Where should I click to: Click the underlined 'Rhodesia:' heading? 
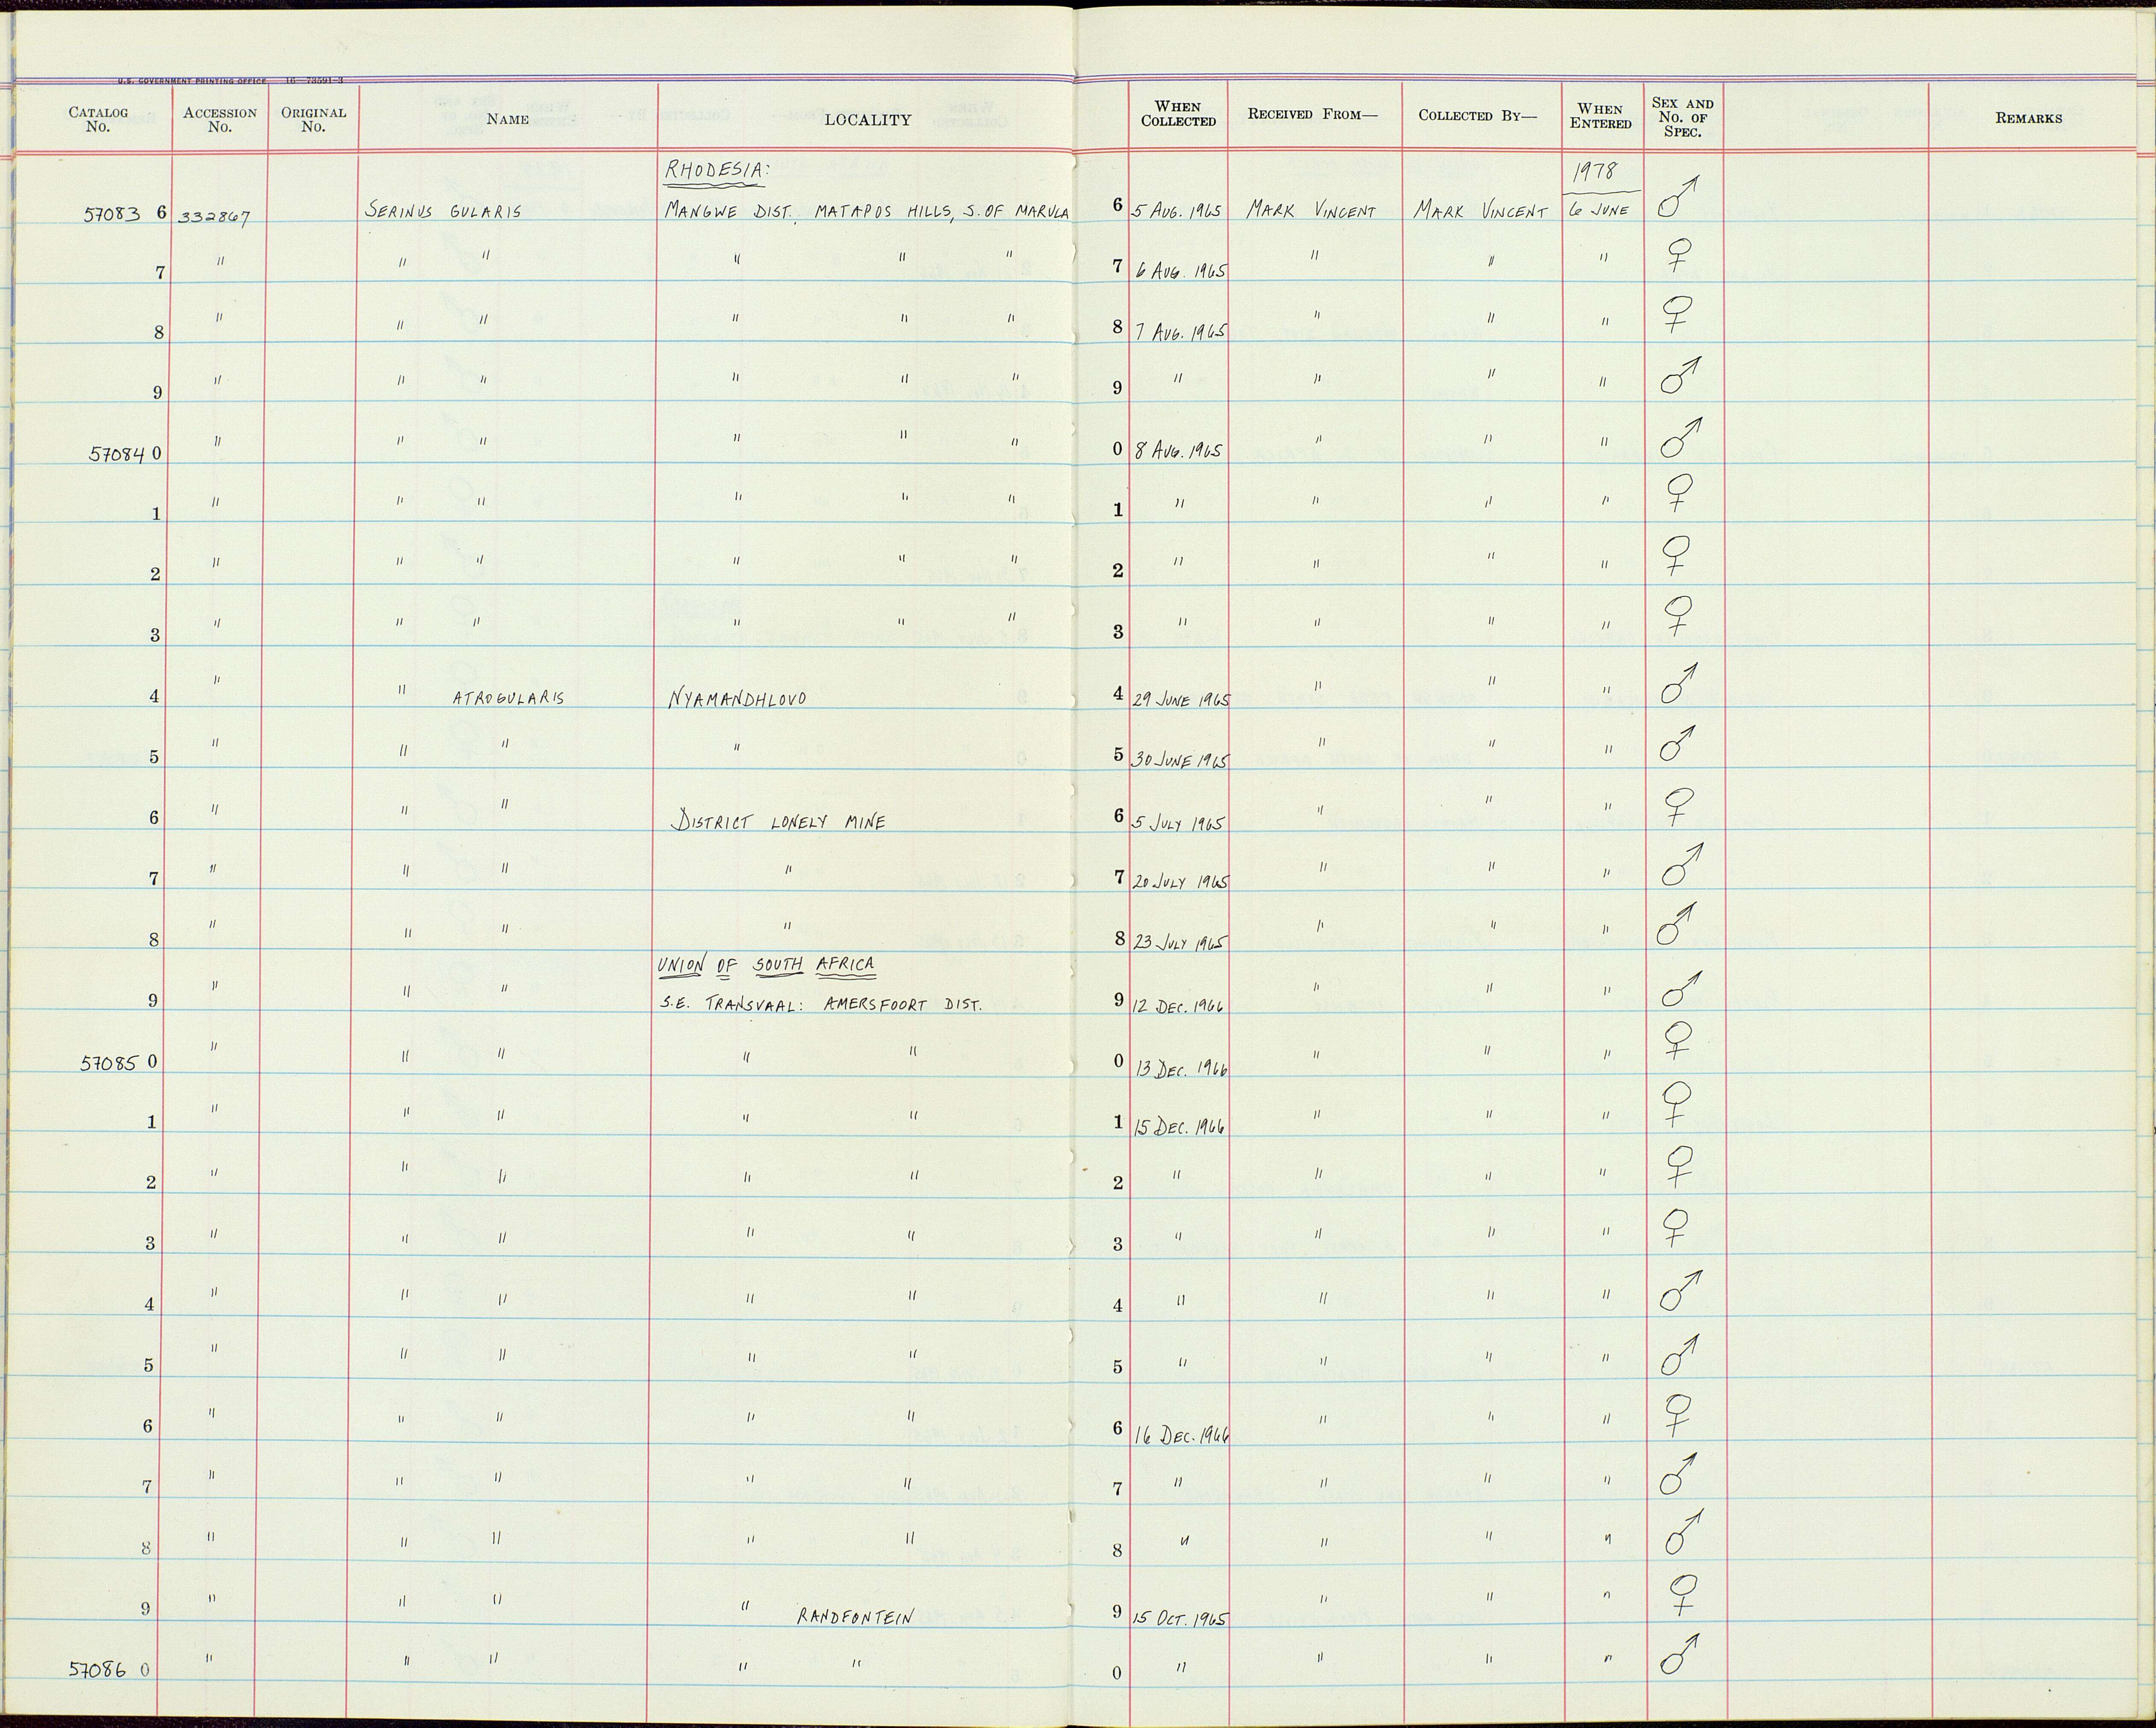tap(717, 171)
